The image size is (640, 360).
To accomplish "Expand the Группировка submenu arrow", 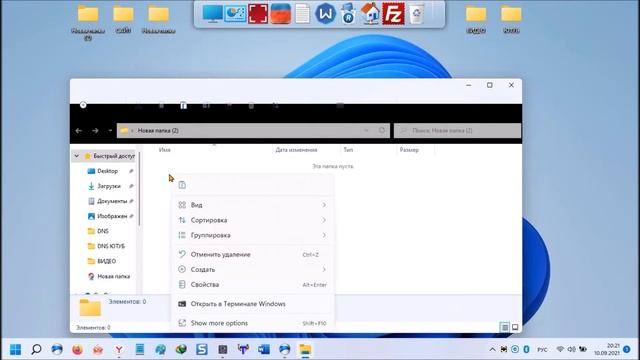I will [324, 235].
